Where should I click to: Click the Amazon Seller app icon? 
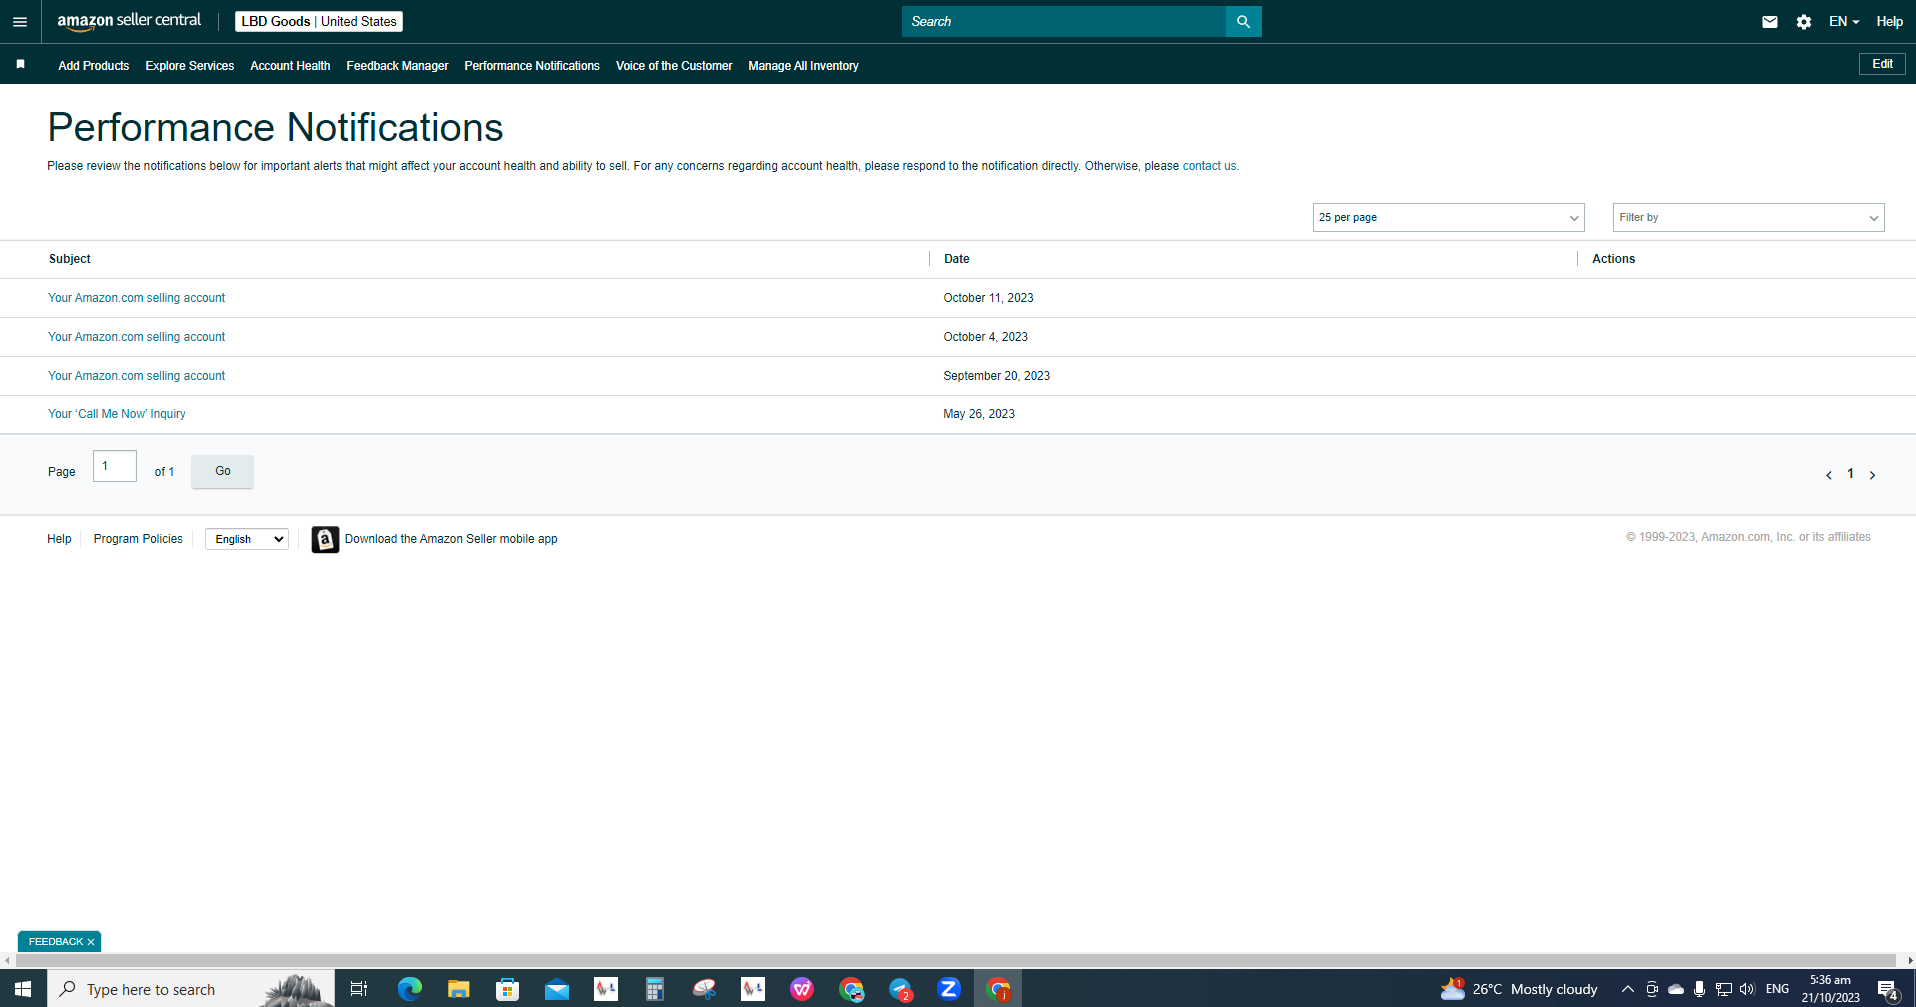(325, 539)
